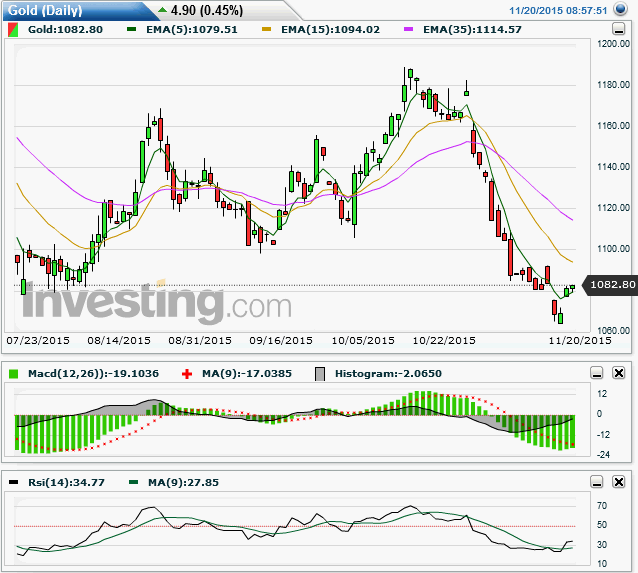Viewport: 638px width, 573px height.
Task: Click the orange EMA(15) legend swatch
Action: point(267,29)
